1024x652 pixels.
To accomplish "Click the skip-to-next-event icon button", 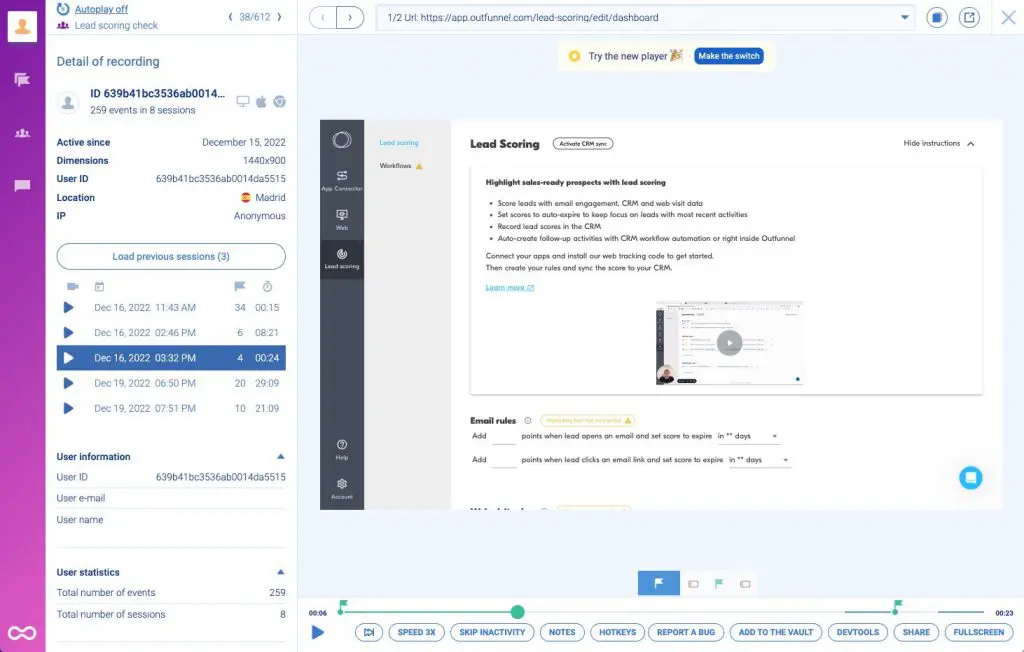I will click(368, 632).
